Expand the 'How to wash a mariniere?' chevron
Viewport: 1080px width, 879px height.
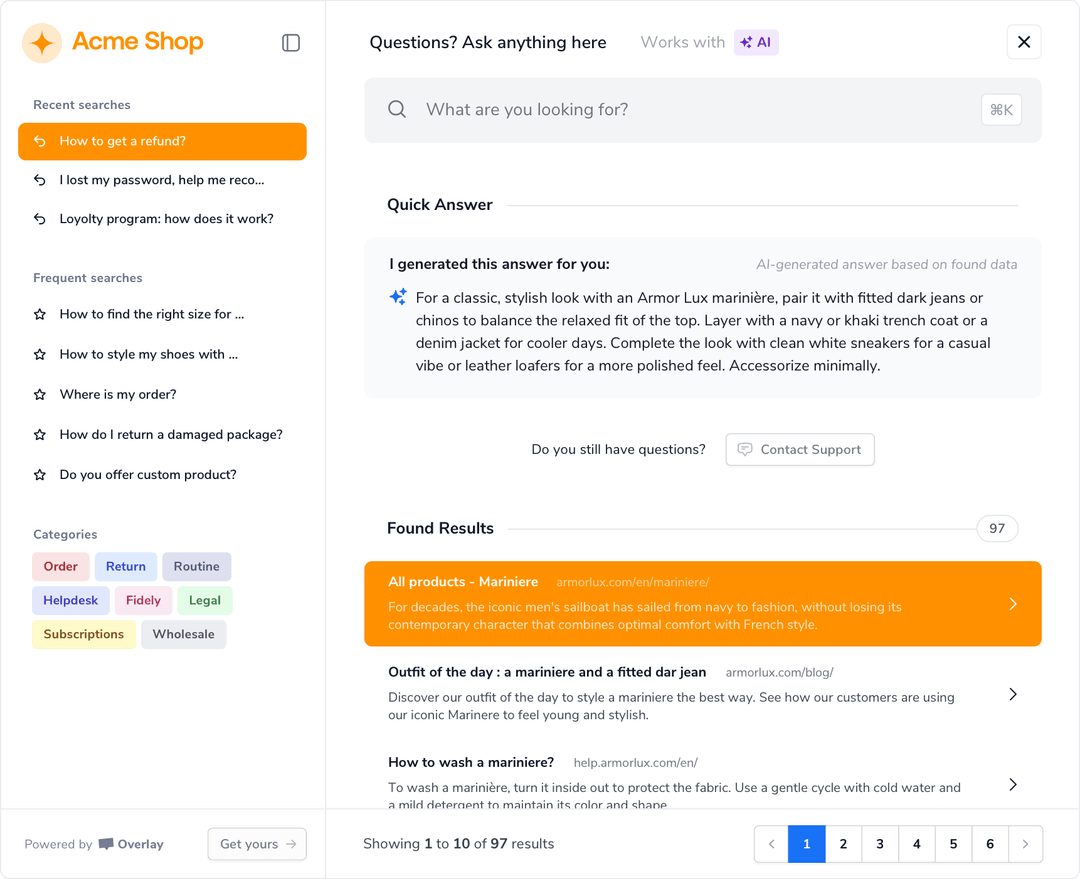[1013, 784]
